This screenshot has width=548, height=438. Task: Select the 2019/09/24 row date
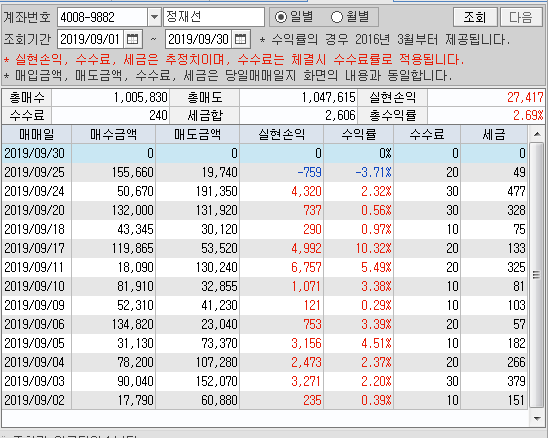tap(35, 191)
